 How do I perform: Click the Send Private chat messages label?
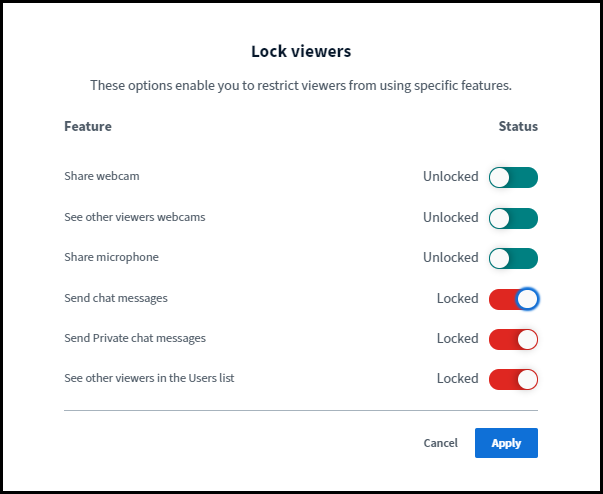[x=135, y=338]
